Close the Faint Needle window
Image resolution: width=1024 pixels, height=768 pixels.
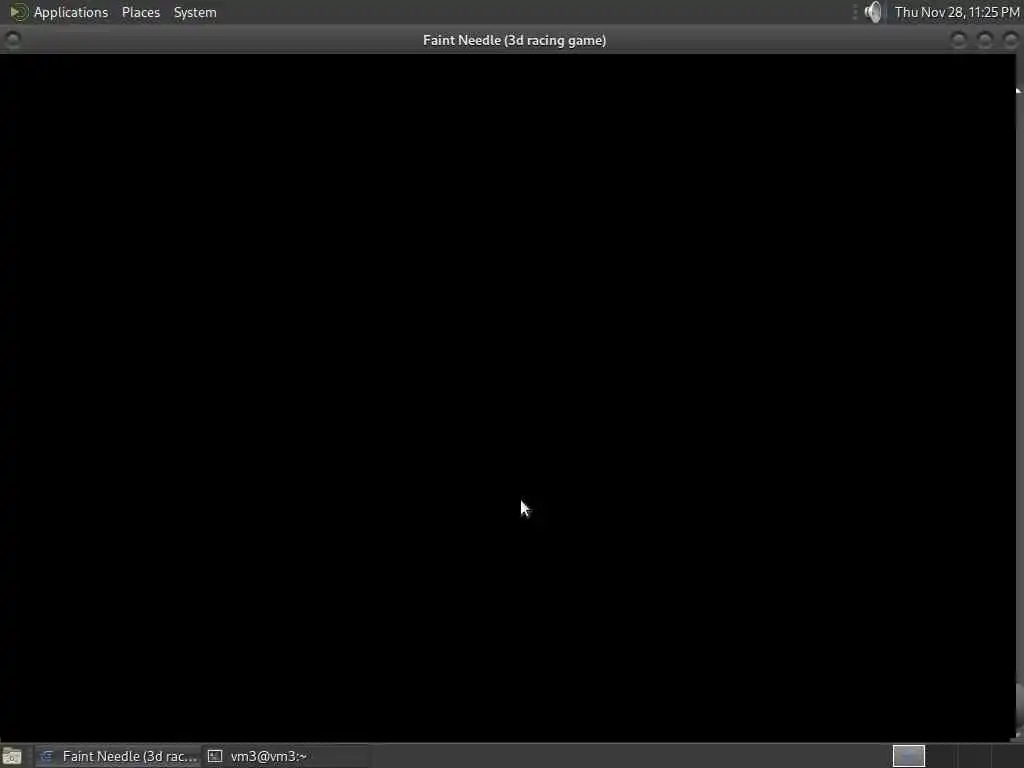click(1010, 40)
